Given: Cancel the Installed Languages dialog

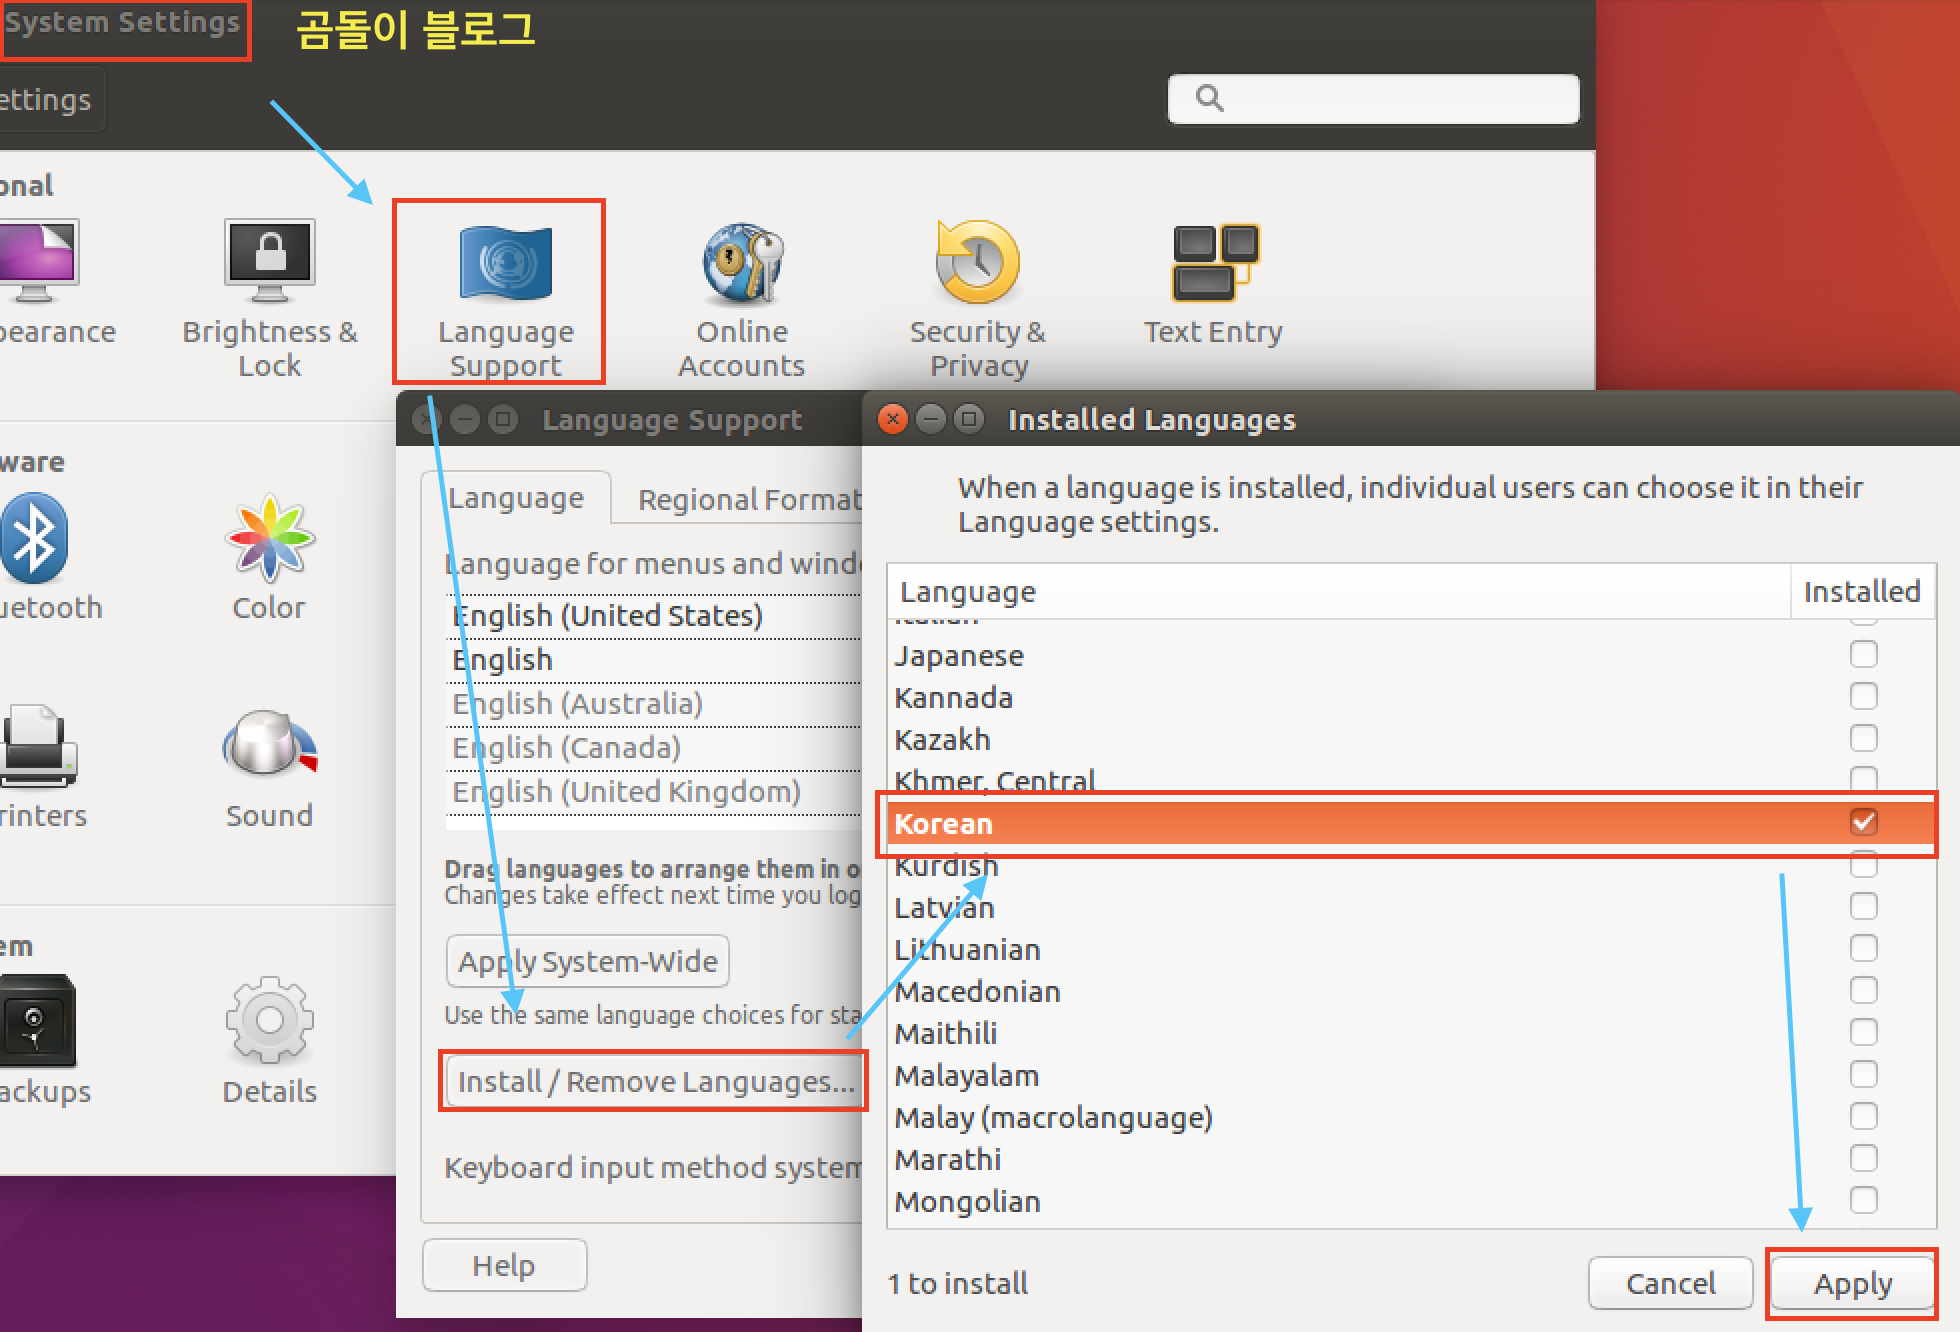Looking at the screenshot, I should tap(1669, 1283).
